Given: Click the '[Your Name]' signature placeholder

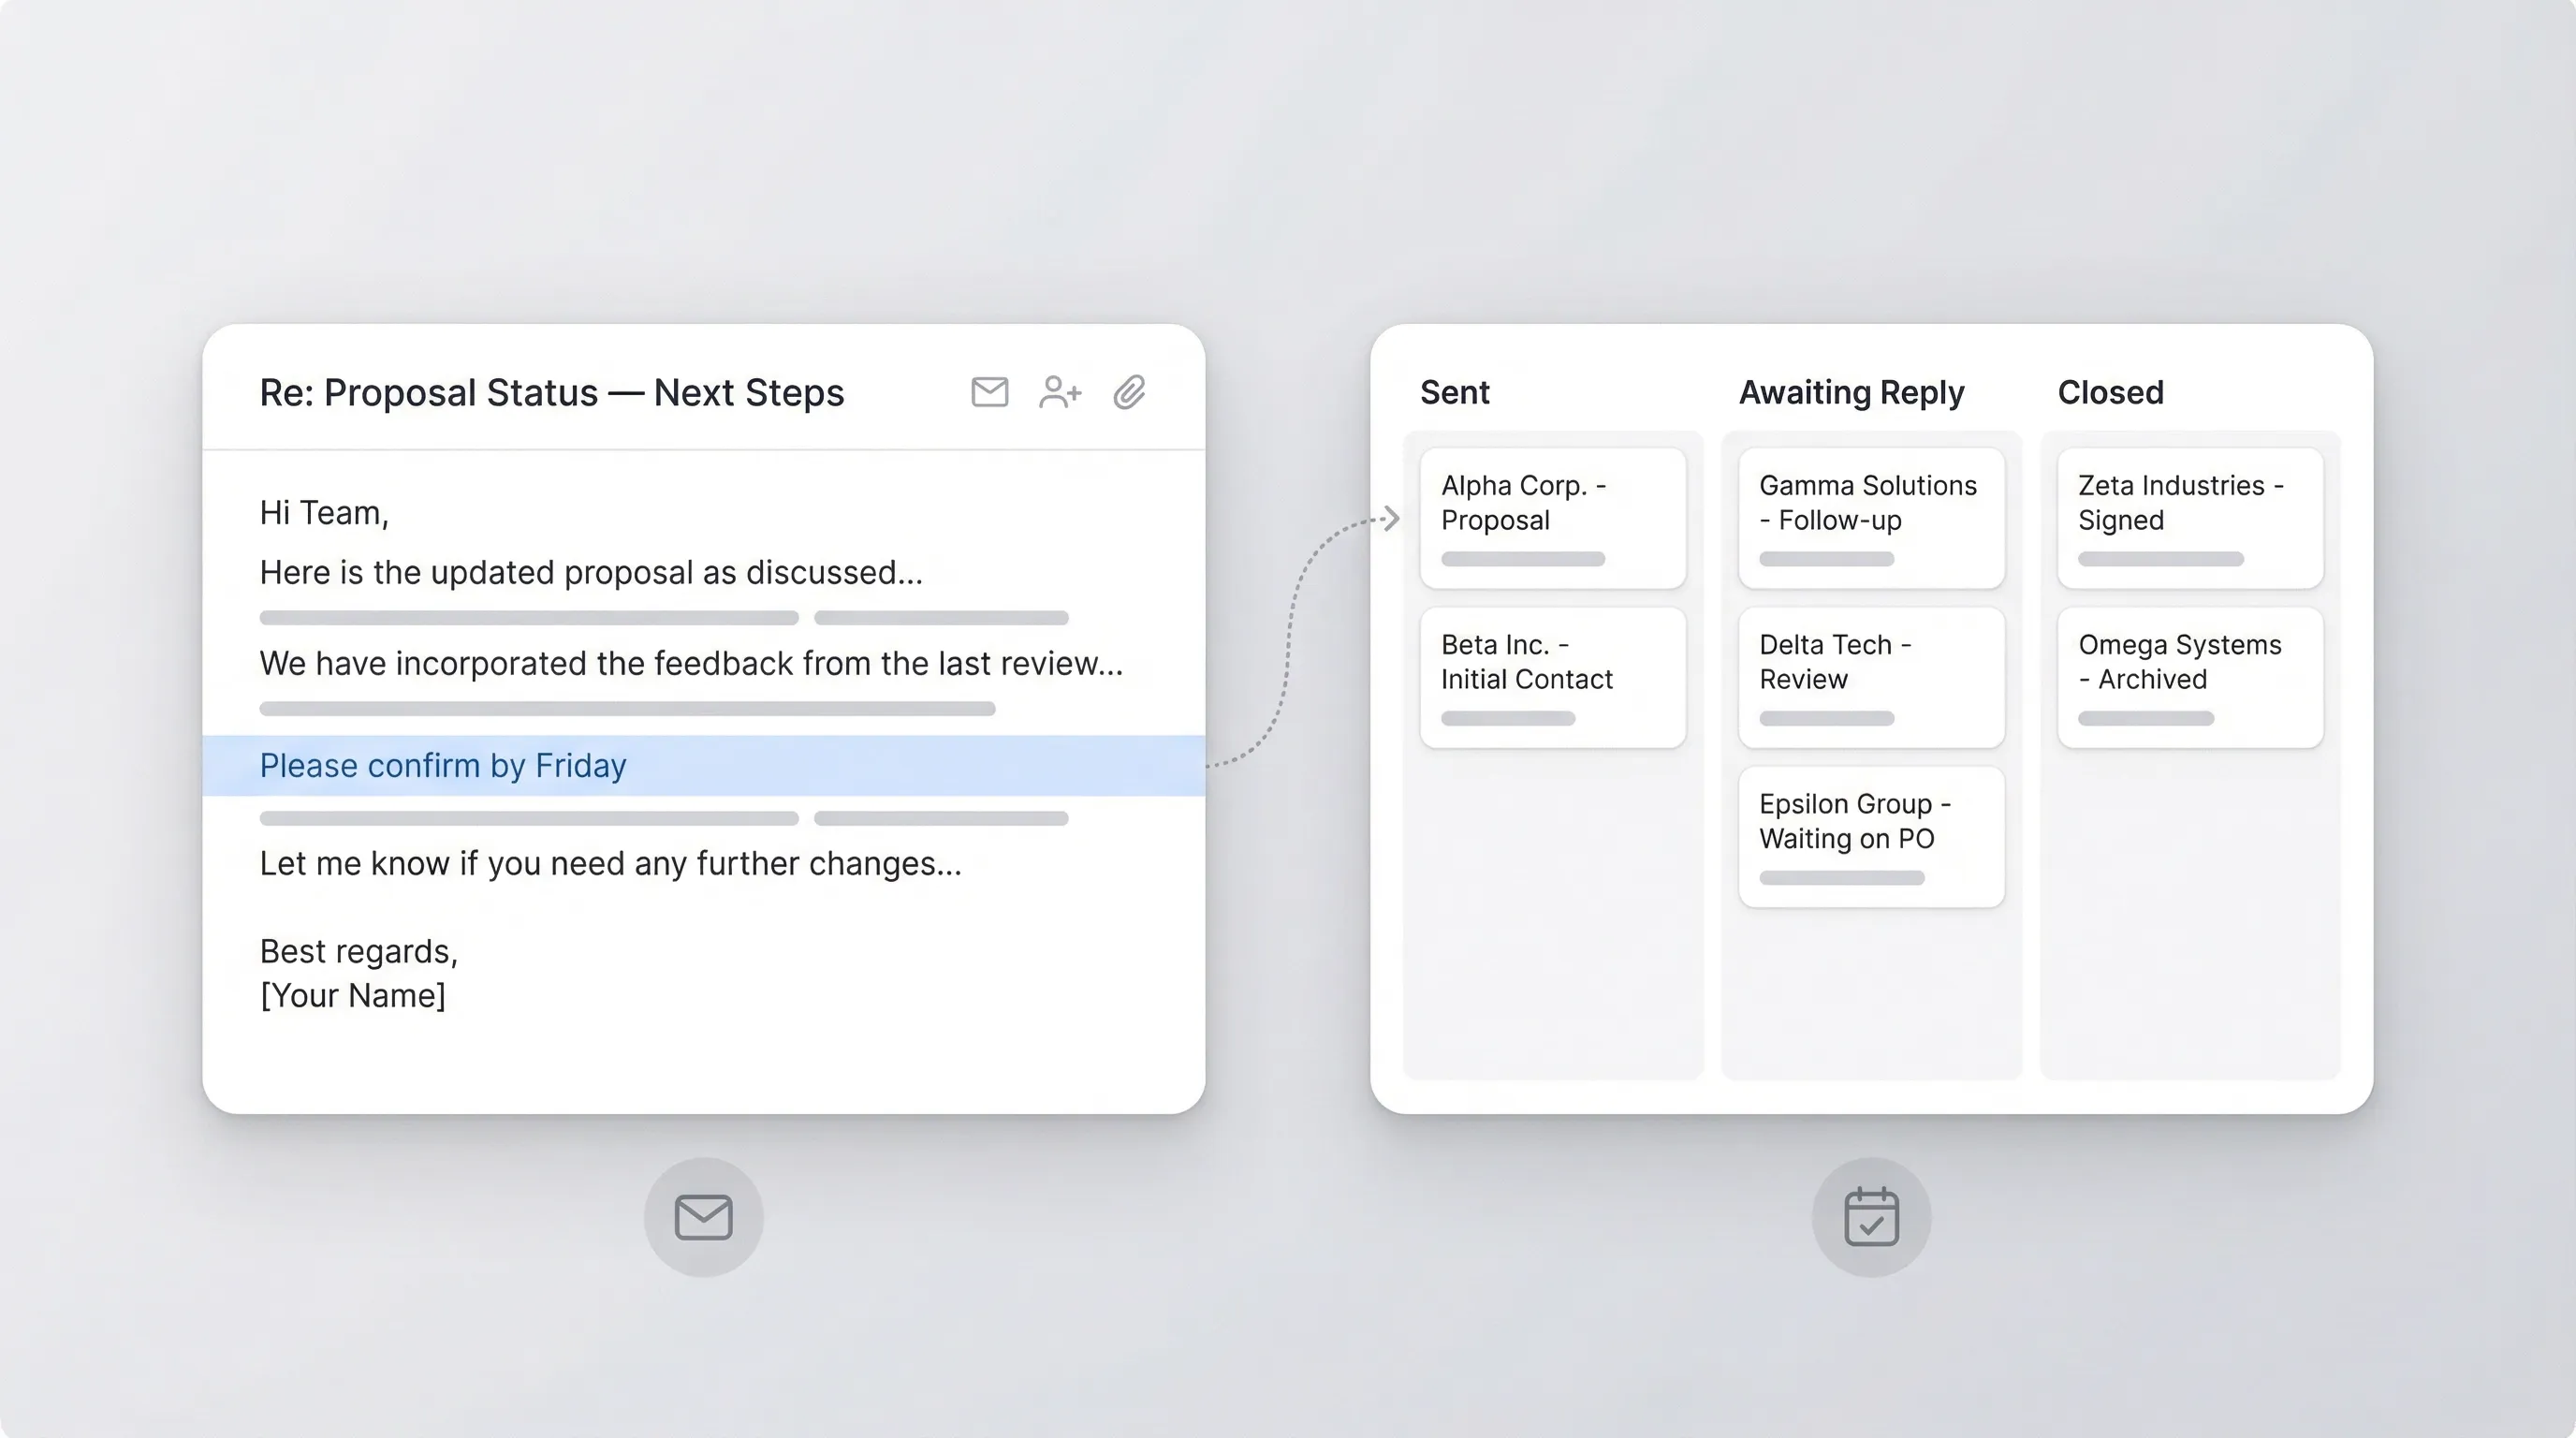Looking at the screenshot, I should [352, 995].
